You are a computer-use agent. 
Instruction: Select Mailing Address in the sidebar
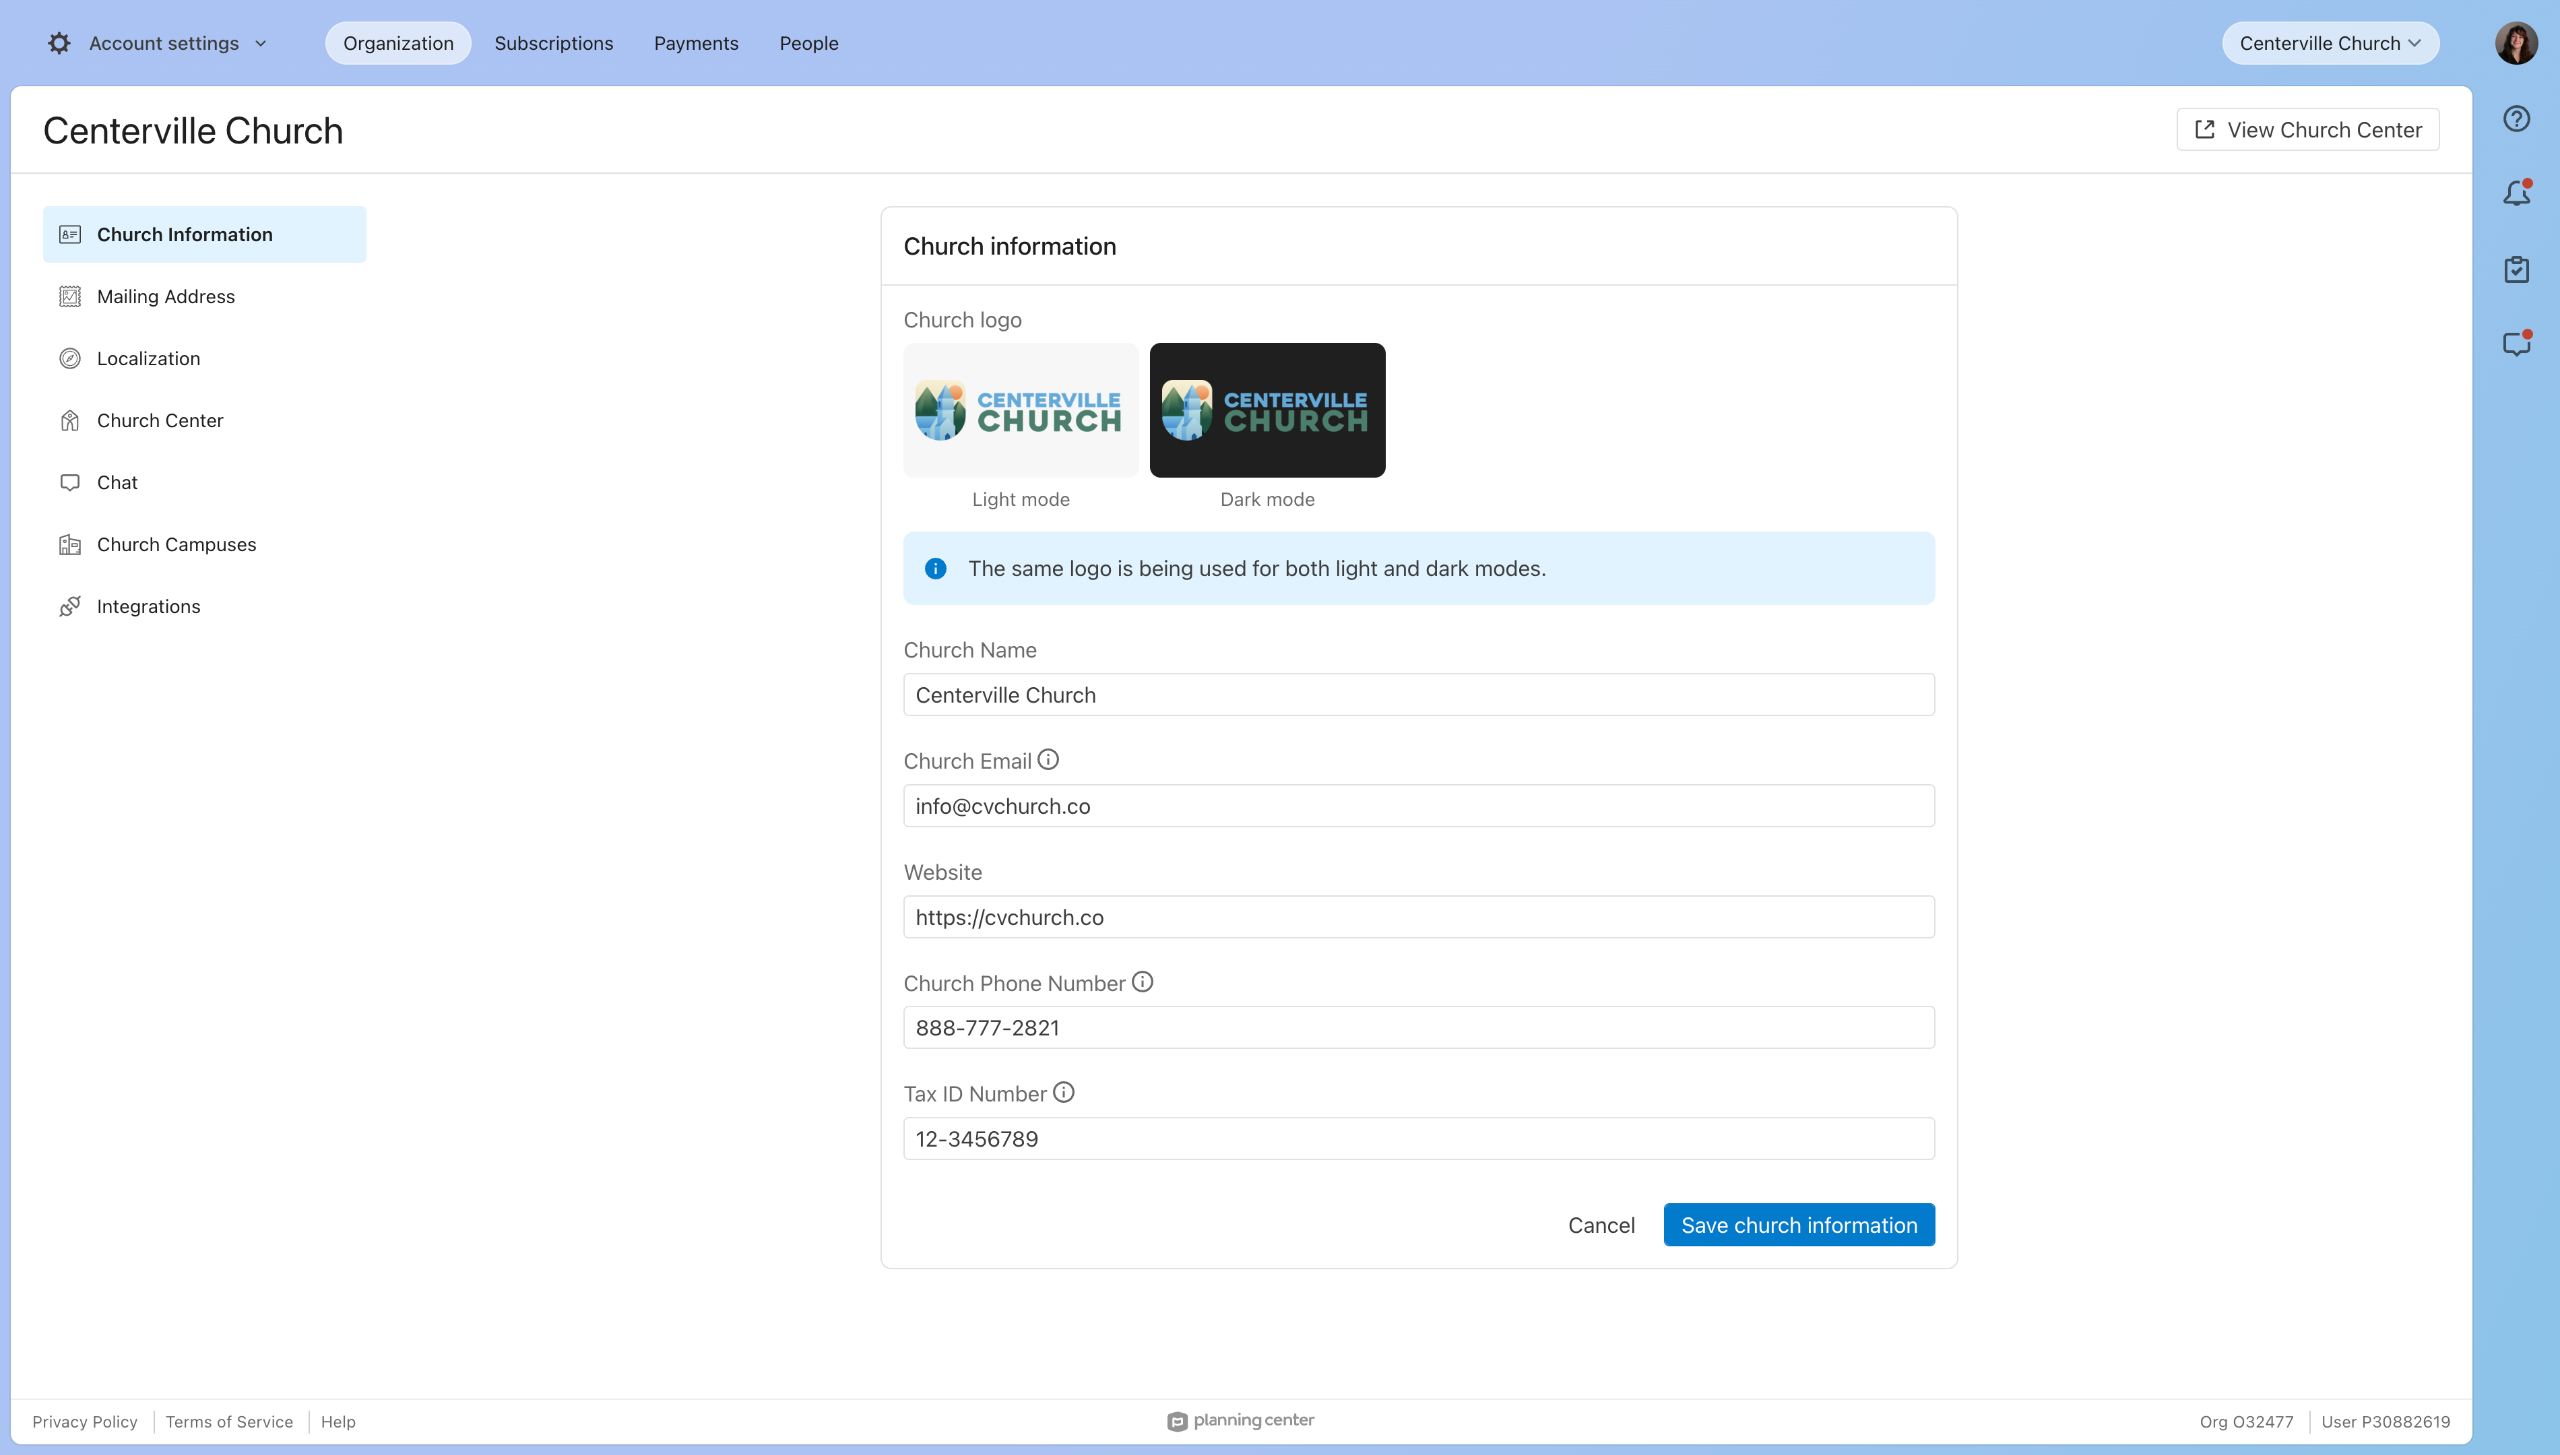pos(204,297)
